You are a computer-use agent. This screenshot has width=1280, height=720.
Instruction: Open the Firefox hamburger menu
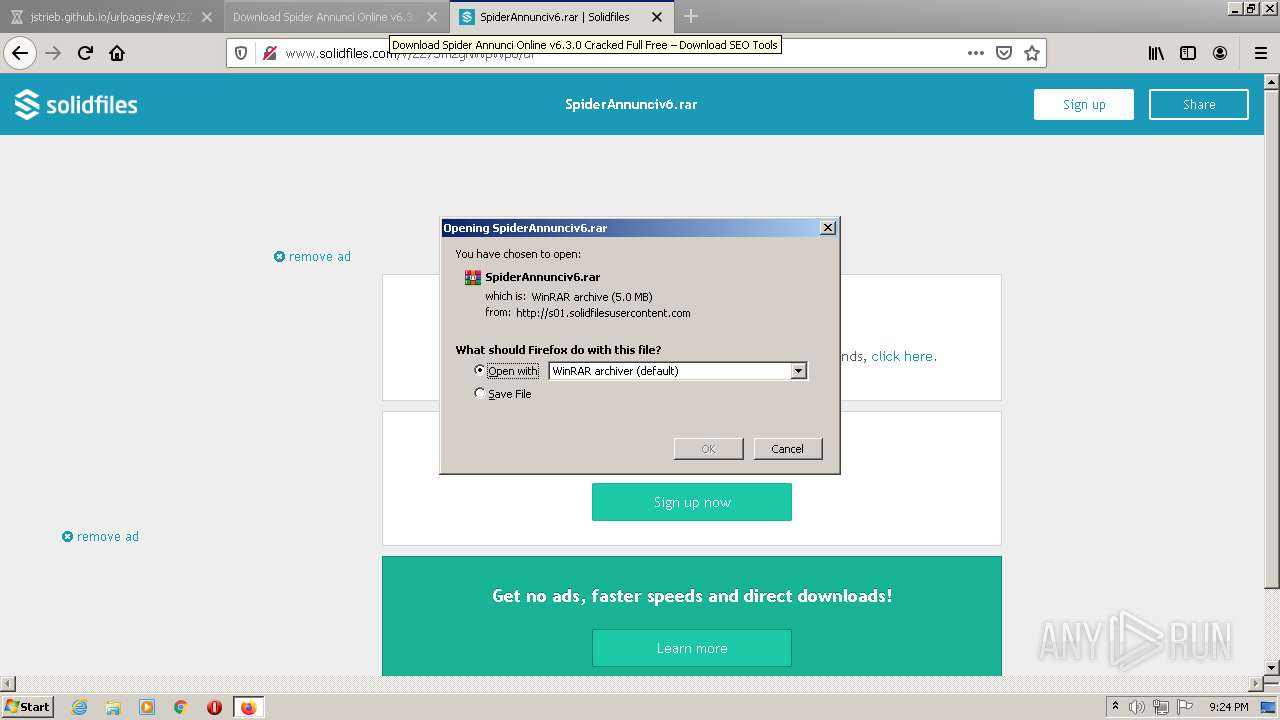(1260, 53)
